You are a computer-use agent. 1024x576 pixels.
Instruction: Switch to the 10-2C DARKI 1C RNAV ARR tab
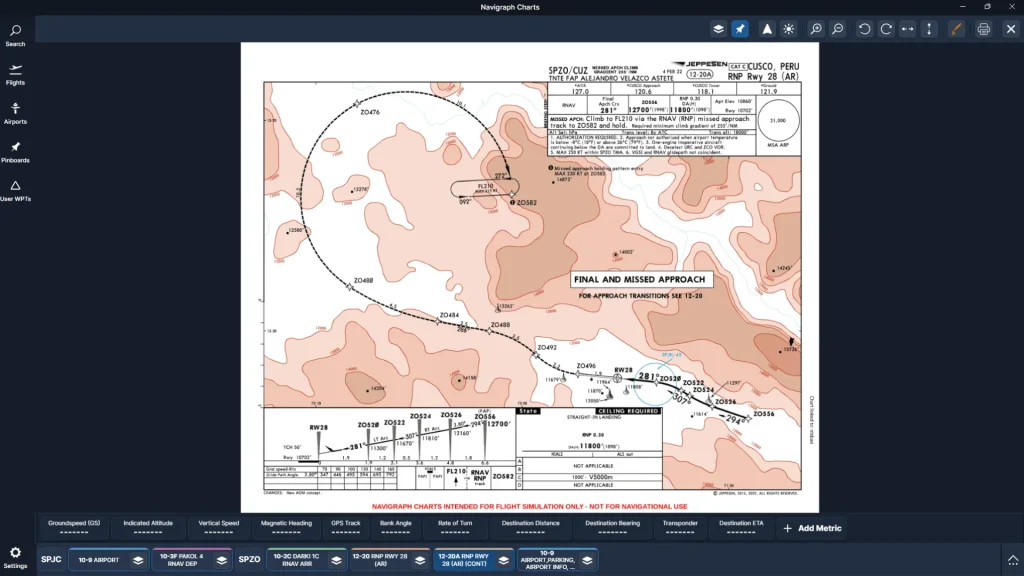[x=296, y=560]
